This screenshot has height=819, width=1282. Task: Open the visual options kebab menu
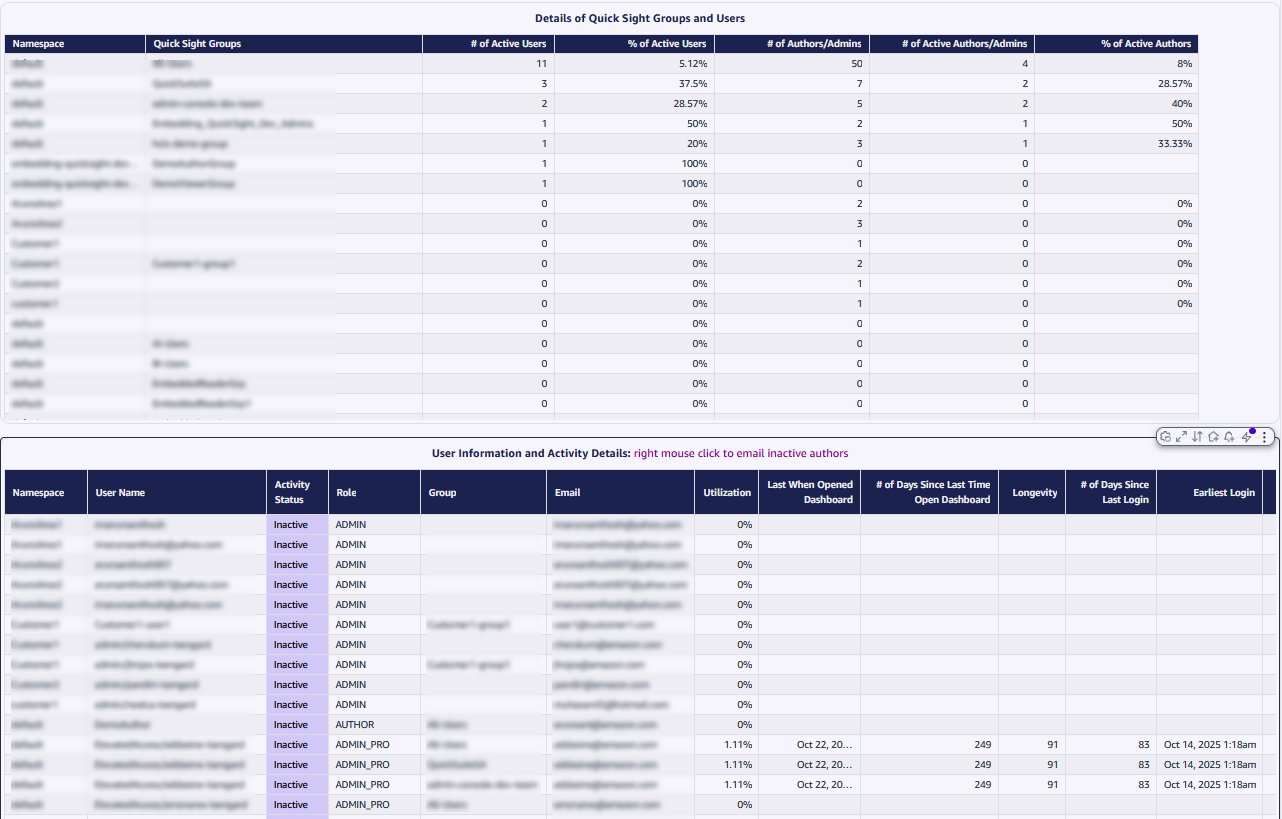coord(1264,437)
